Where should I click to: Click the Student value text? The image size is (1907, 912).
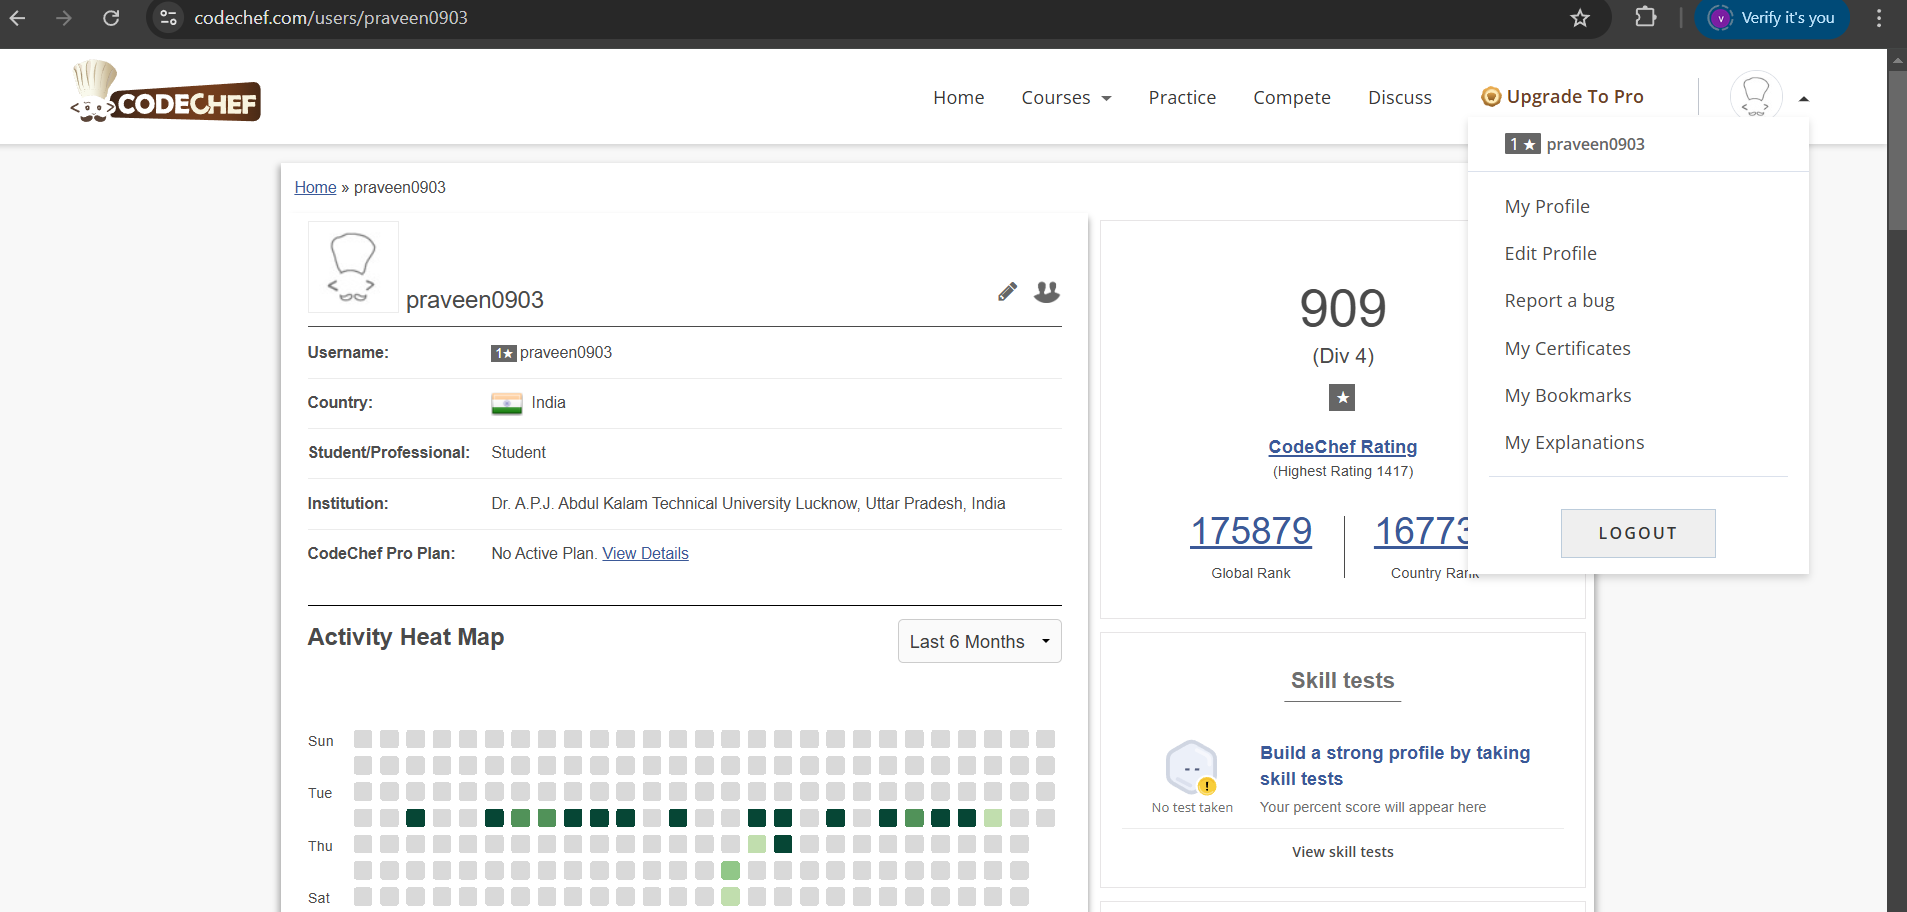[x=518, y=452]
